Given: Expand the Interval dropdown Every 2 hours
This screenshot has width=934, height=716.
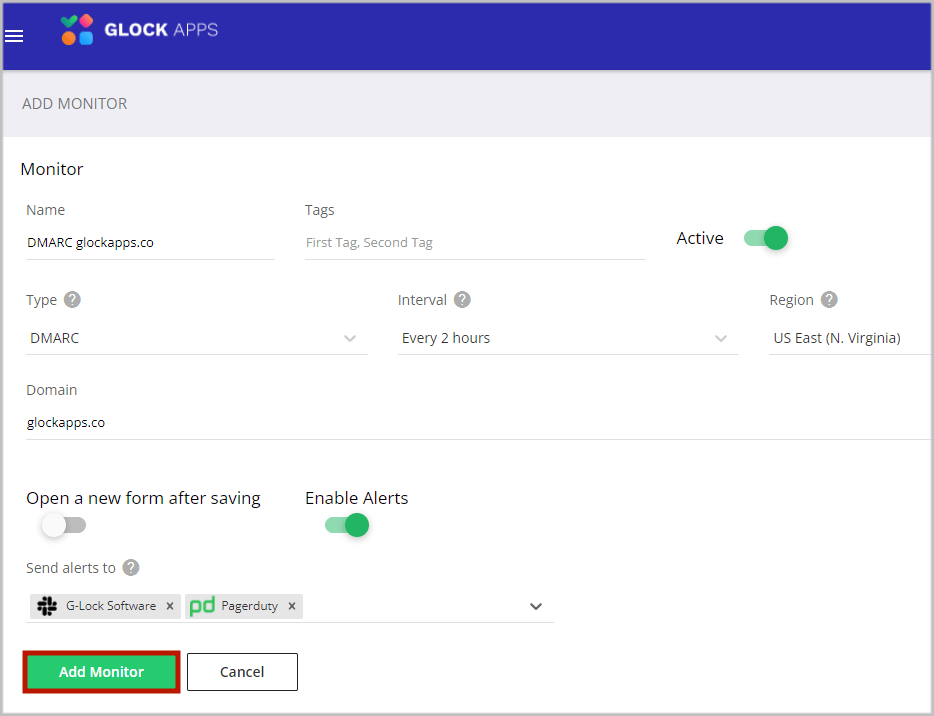Looking at the screenshot, I should pos(568,338).
